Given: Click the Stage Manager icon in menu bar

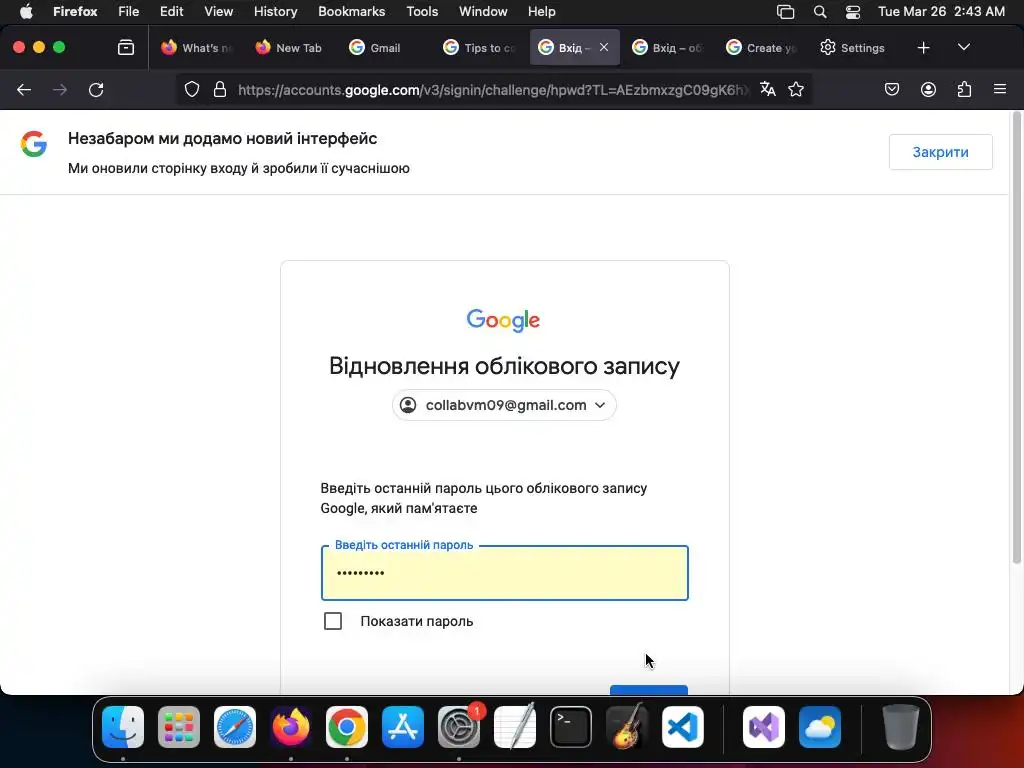Looking at the screenshot, I should point(786,12).
